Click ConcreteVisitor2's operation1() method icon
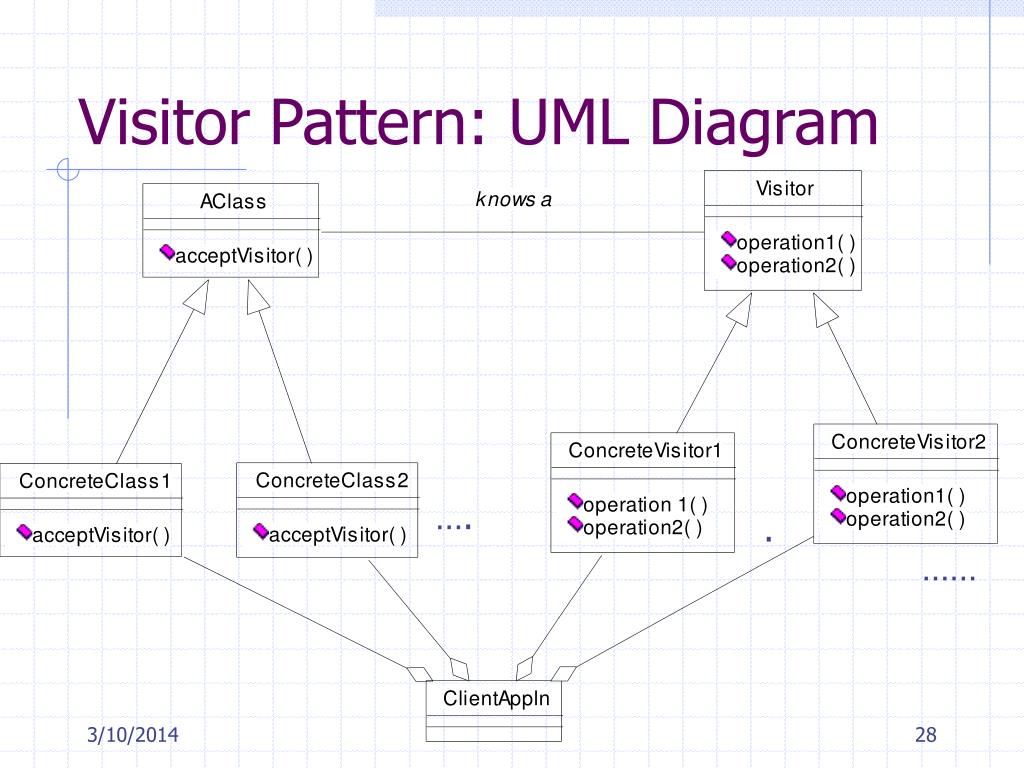Viewport: 1024px width, 768px height. pyautogui.click(x=839, y=492)
